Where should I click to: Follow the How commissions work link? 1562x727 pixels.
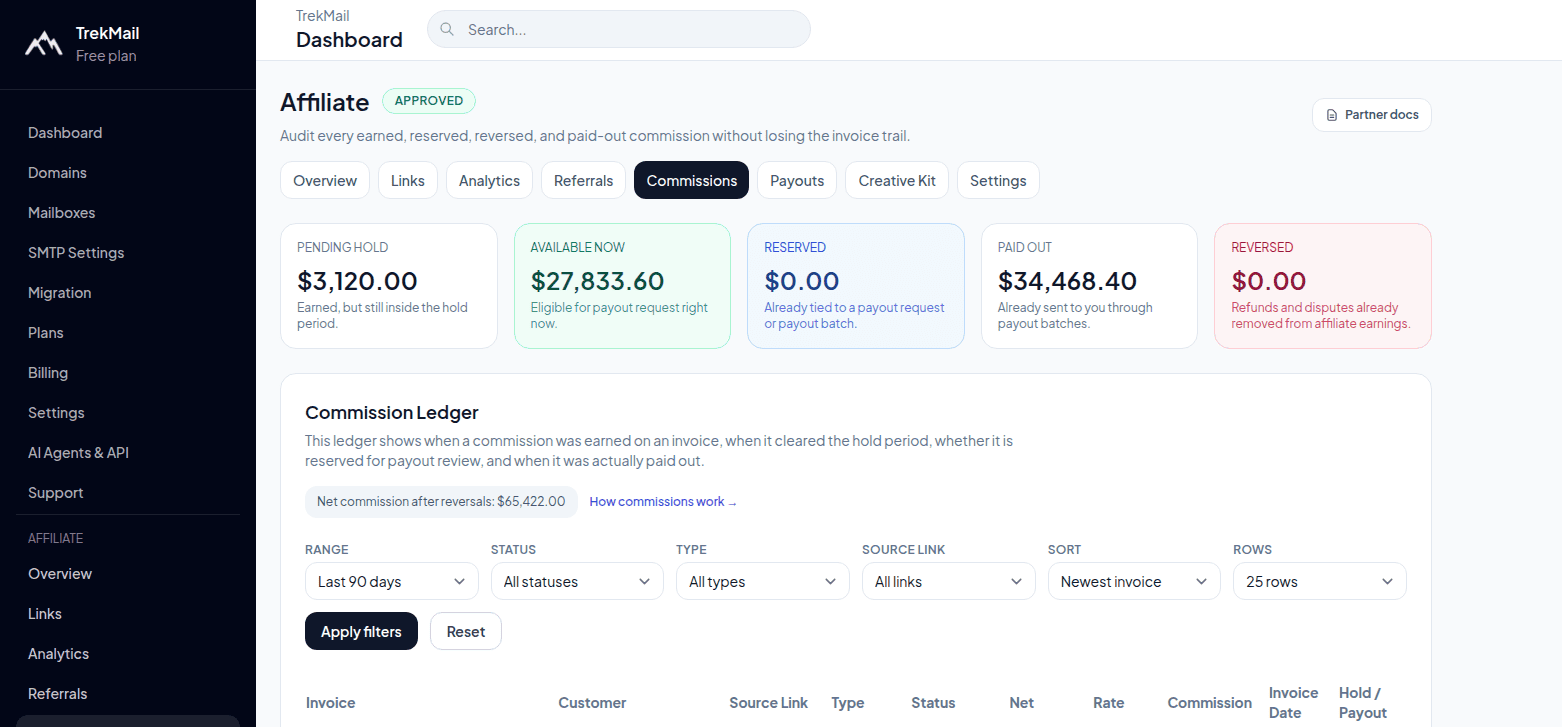(662, 501)
